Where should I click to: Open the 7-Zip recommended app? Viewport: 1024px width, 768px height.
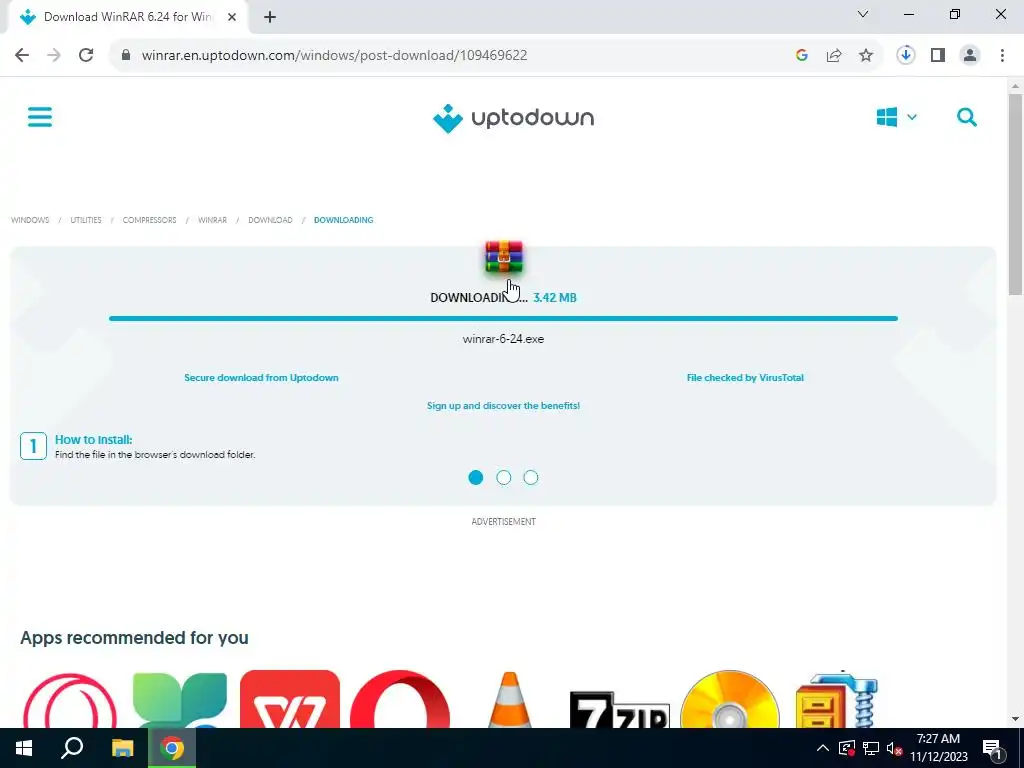pyautogui.click(x=620, y=709)
